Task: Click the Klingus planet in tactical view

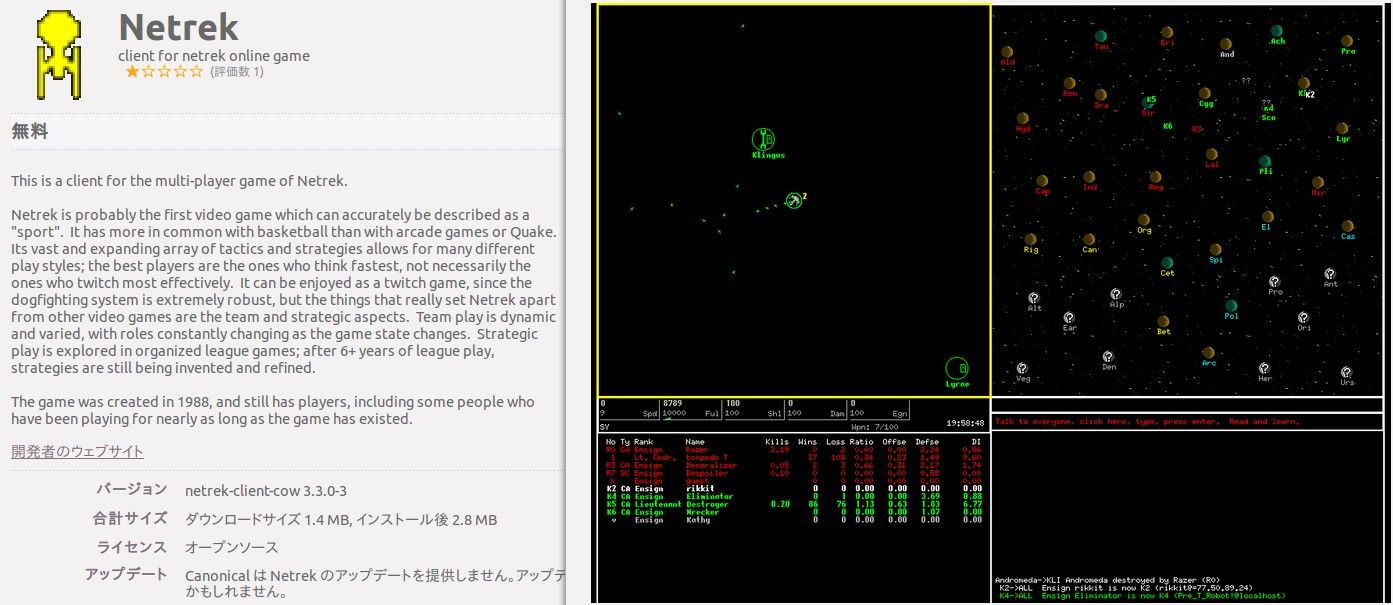Action: pyautogui.click(x=764, y=138)
